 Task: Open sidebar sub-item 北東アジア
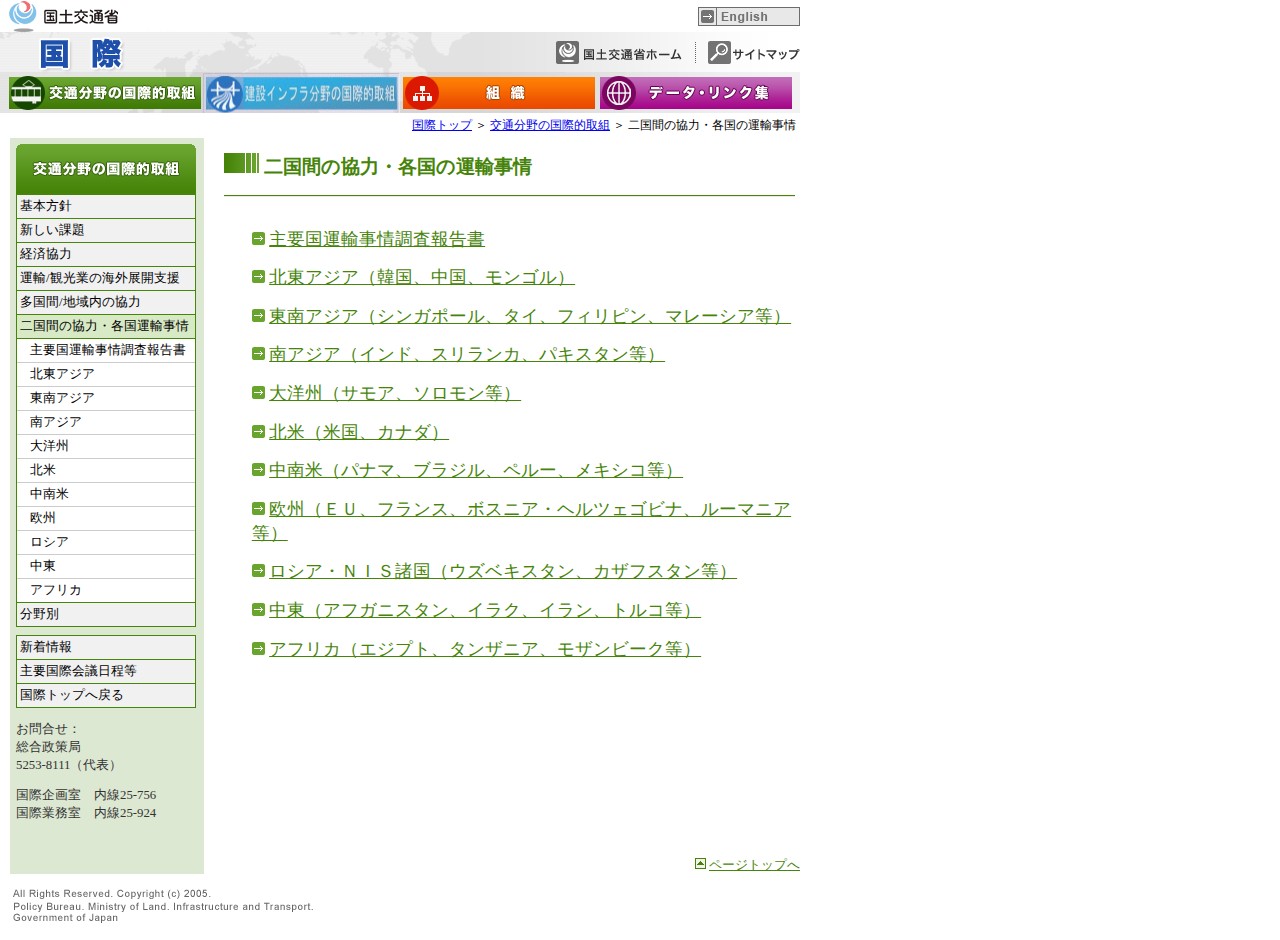(x=106, y=374)
